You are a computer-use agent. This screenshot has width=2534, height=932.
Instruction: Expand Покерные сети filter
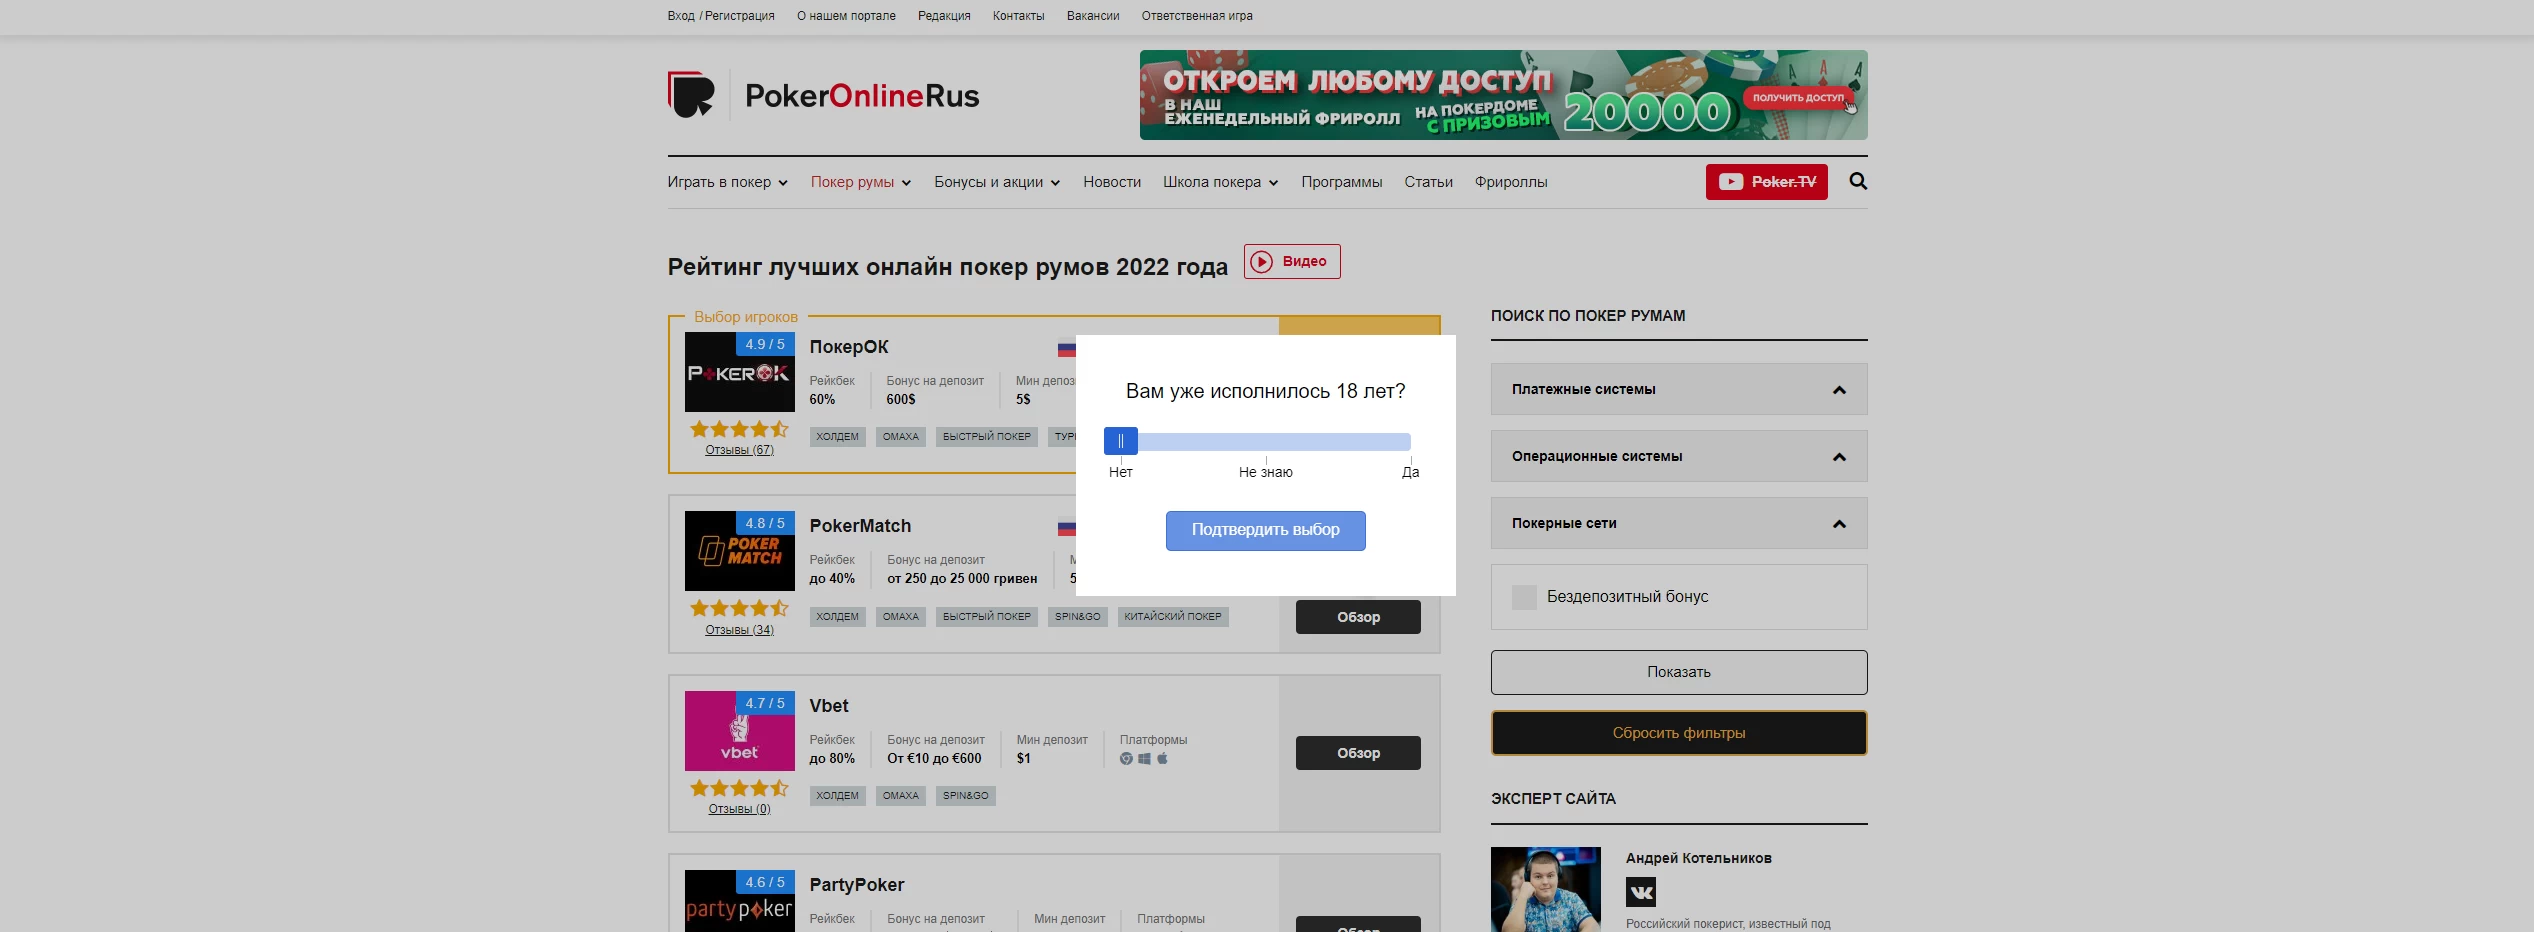[x=1679, y=523]
